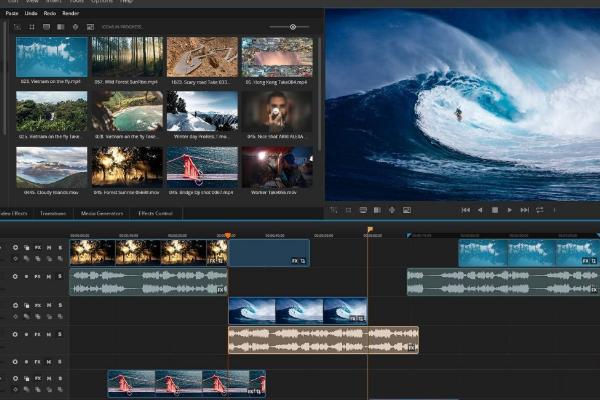Stop playback with the square Stop button
The width and height of the screenshot is (600, 400).
[x=495, y=210]
